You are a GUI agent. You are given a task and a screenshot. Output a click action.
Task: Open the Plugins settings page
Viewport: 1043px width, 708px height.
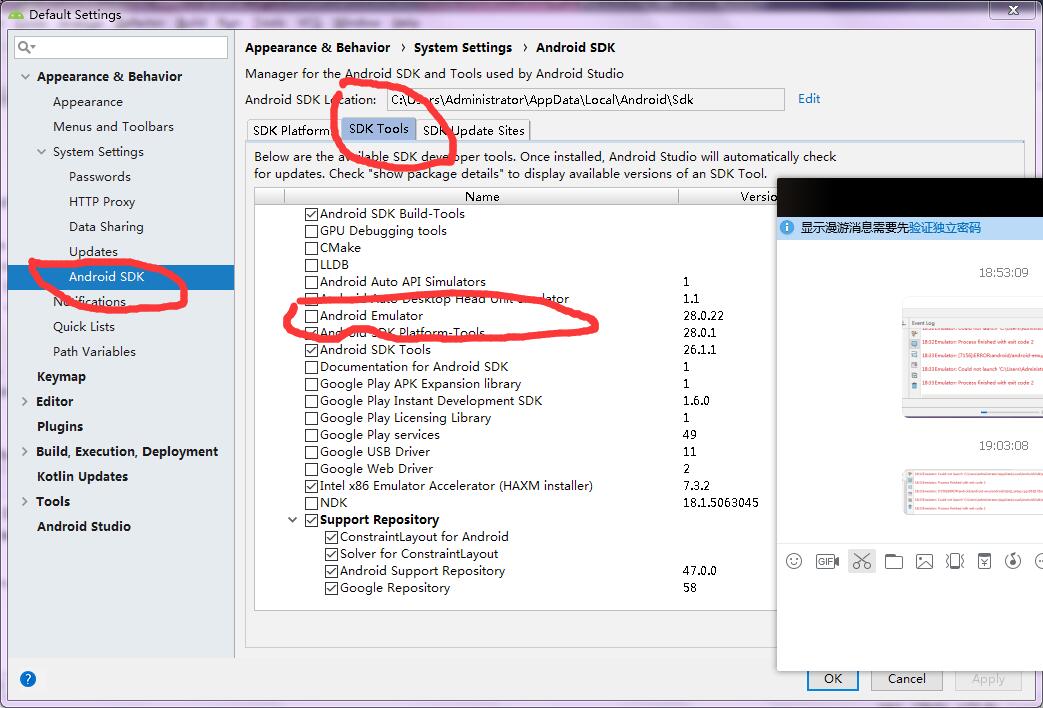point(60,427)
